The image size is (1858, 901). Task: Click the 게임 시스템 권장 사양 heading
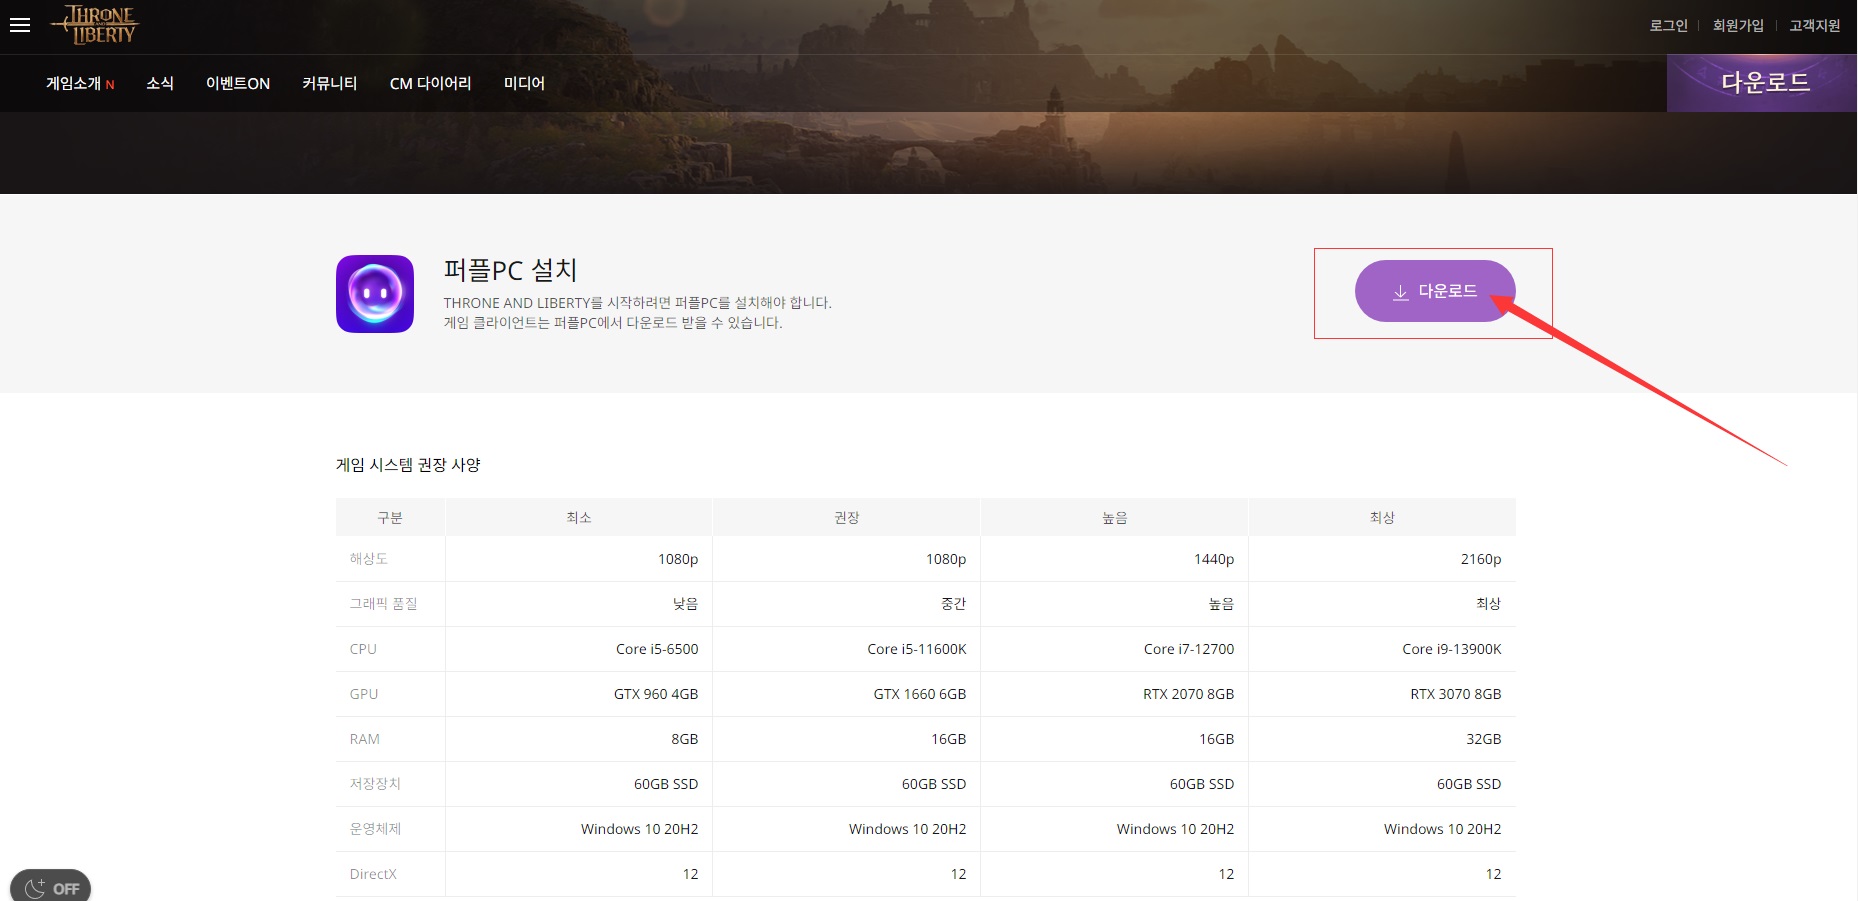click(x=408, y=465)
